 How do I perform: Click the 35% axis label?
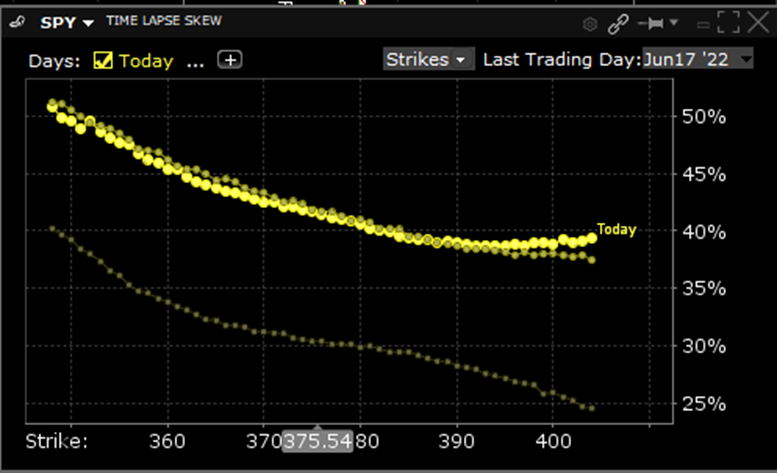click(x=704, y=288)
